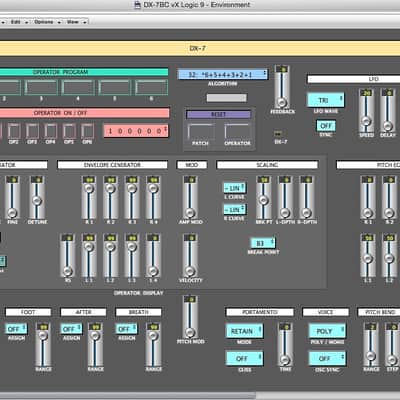Click the oscillator Fine slider

pos(13,197)
